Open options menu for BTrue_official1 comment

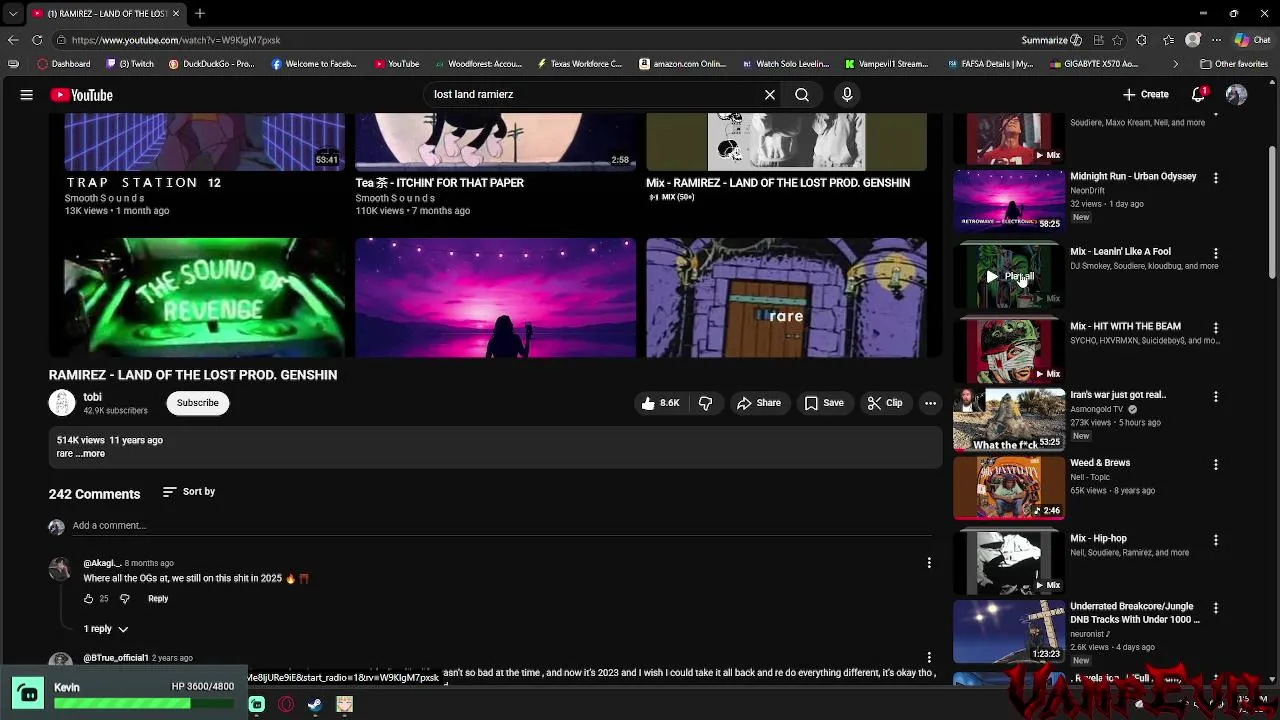(x=929, y=657)
